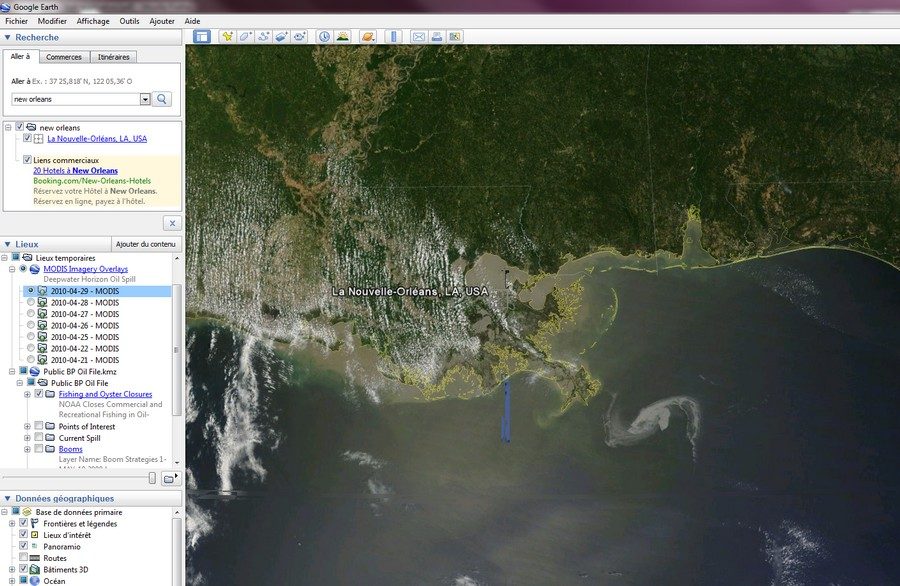The image size is (900, 586).
Task: Click the Add Placemark pushpin icon
Action: (x=228, y=37)
